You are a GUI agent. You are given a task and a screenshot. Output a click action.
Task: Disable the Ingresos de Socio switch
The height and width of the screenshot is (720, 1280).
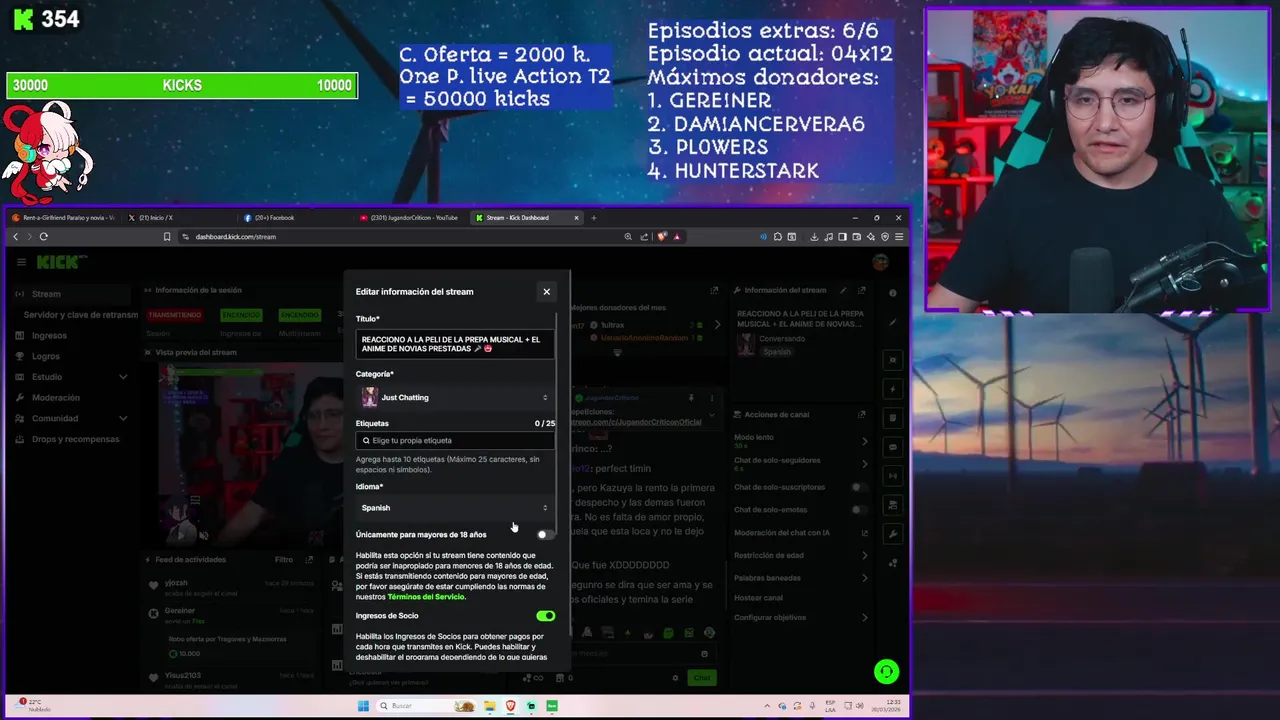coord(545,616)
